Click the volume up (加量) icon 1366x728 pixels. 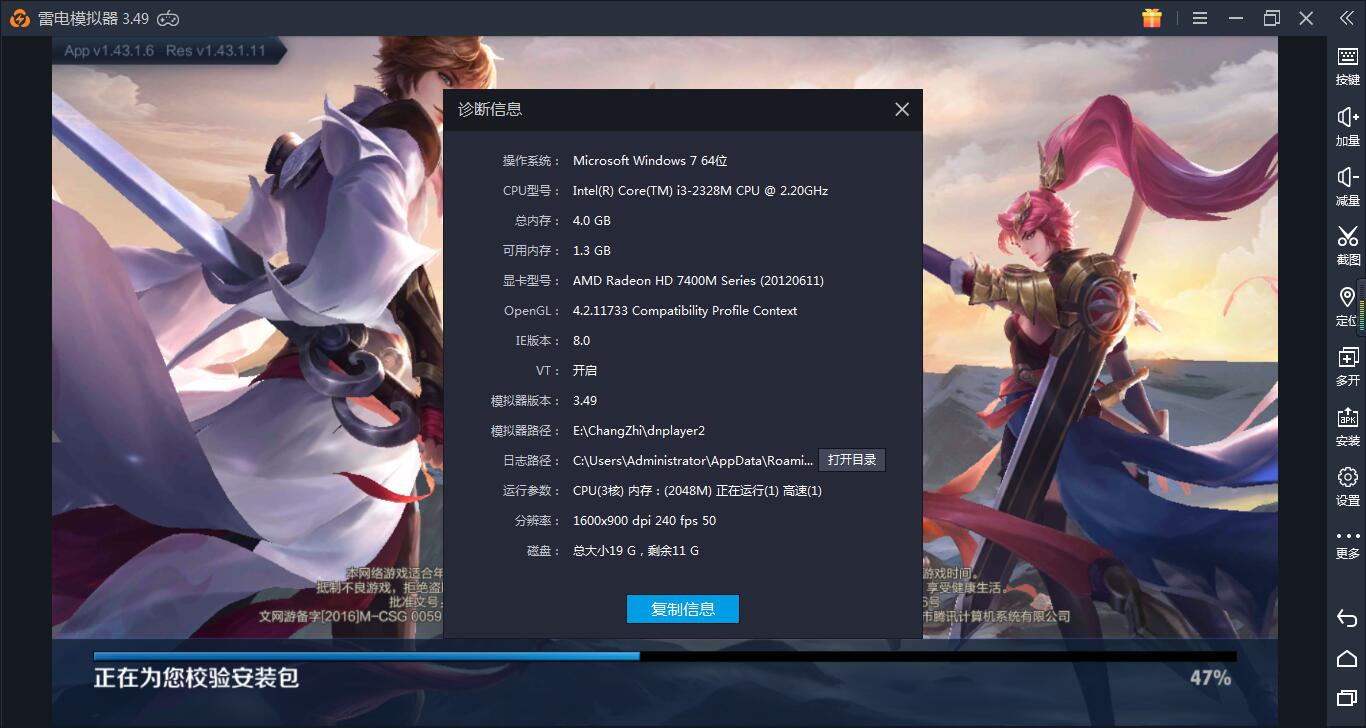(1347, 124)
